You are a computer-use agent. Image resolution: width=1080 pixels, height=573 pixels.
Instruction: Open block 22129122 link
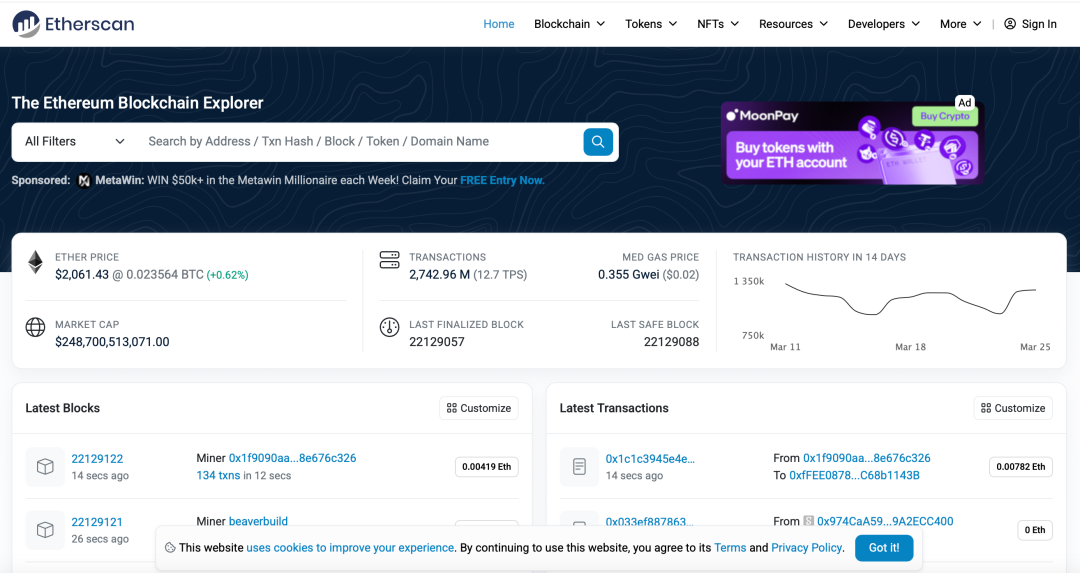pos(97,459)
